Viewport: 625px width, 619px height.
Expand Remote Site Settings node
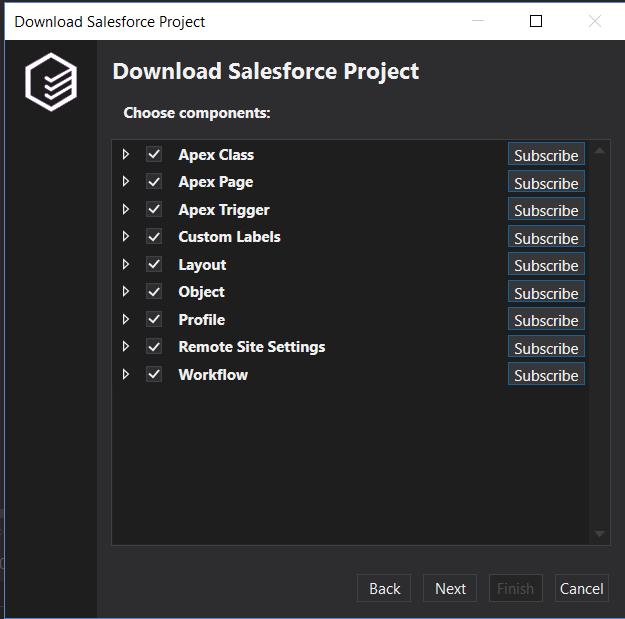[126, 347]
